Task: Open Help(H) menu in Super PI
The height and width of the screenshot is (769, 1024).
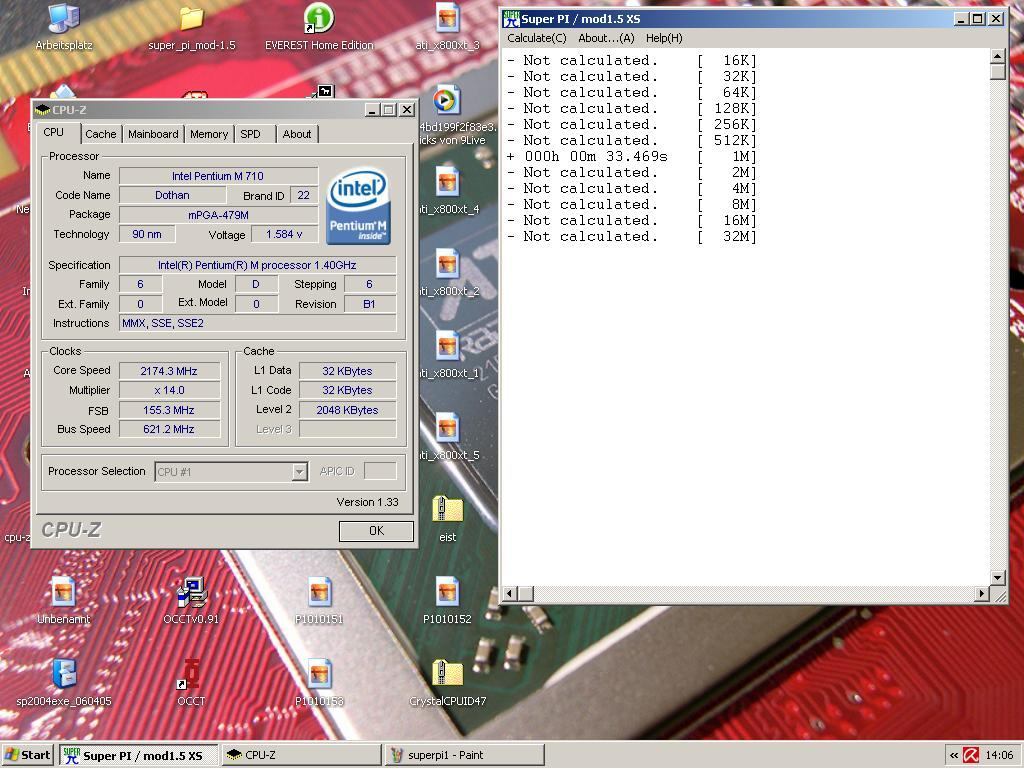Action: click(x=664, y=38)
